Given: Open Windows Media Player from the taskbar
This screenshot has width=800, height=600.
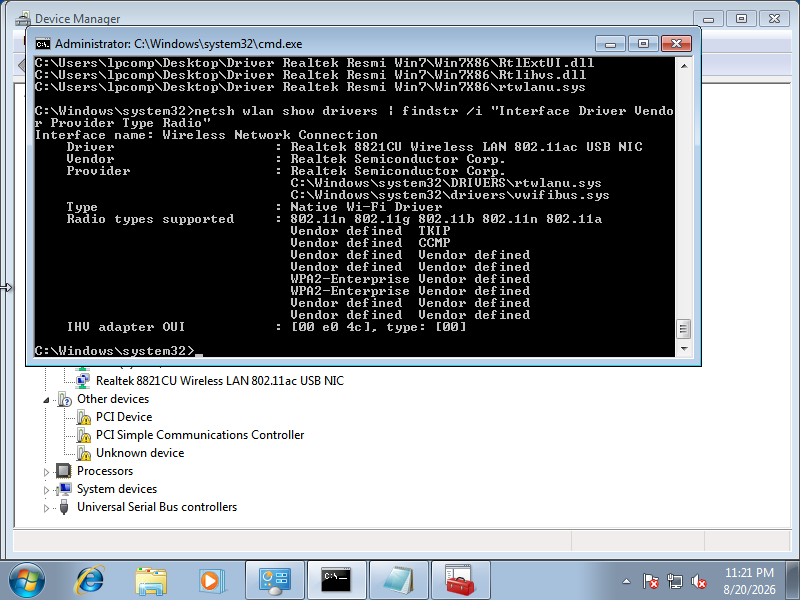Looking at the screenshot, I should pos(211,581).
